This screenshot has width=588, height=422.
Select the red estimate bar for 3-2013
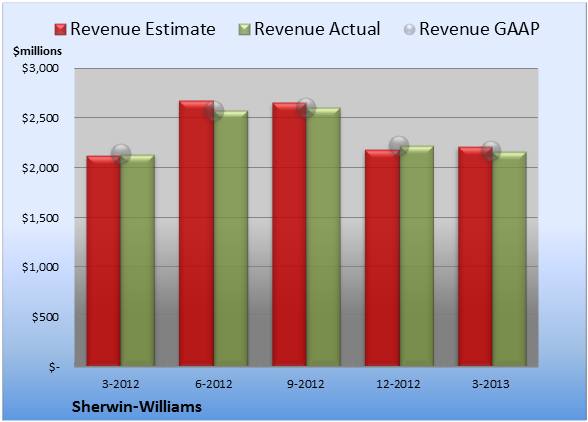(475, 256)
